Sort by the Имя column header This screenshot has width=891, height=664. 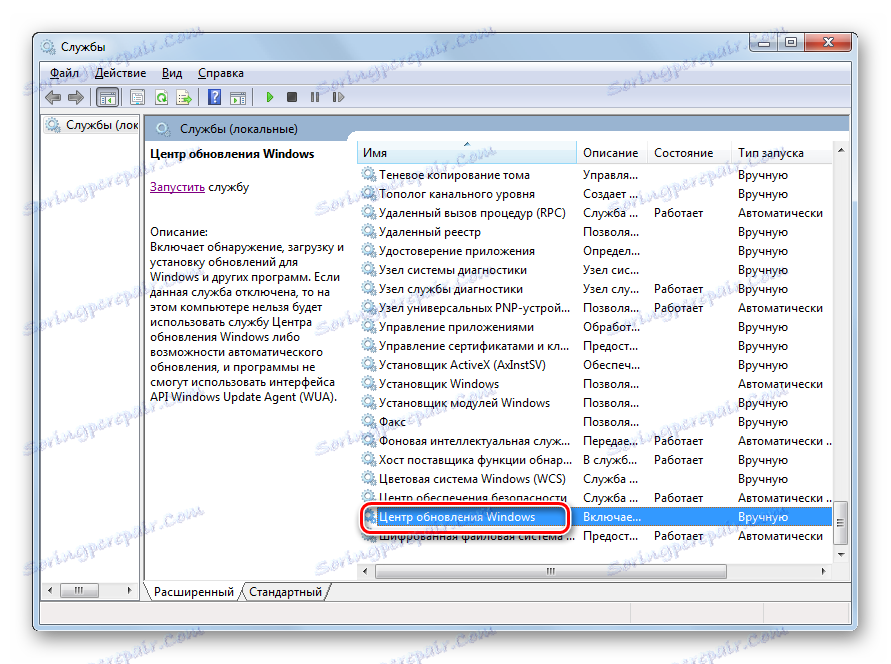point(467,153)
